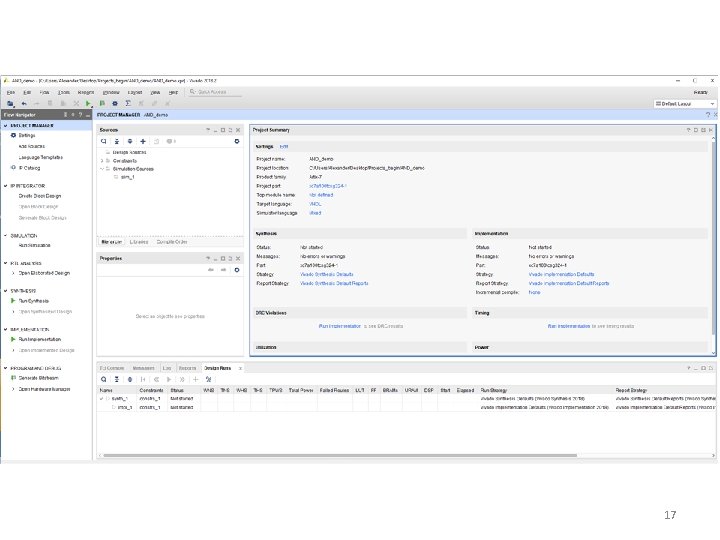Image resolution: width=720 pixels, height=540 pixels.
Task: Click Expand All icon in Sources panel
Action: pyautogui.click(x=130, y=141)
